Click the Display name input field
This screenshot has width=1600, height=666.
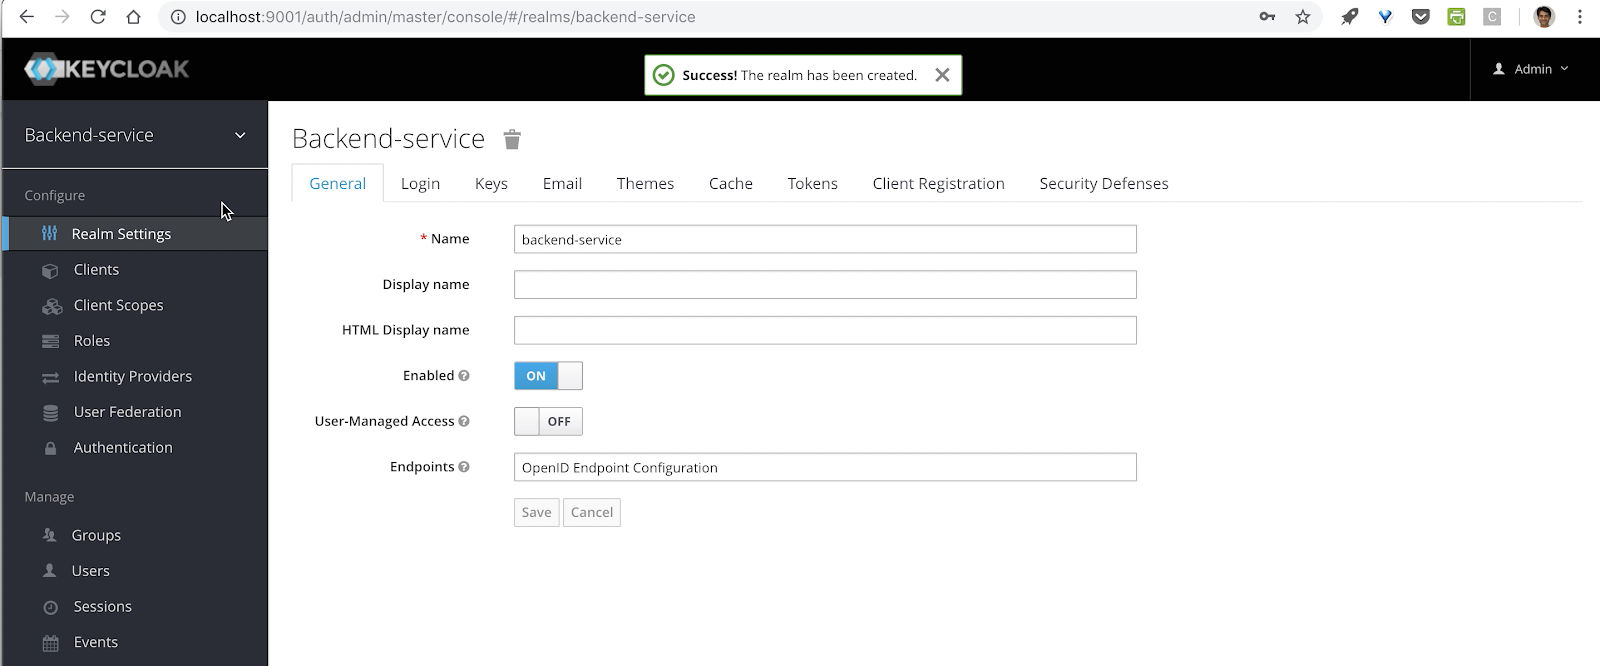pos(825,285)
